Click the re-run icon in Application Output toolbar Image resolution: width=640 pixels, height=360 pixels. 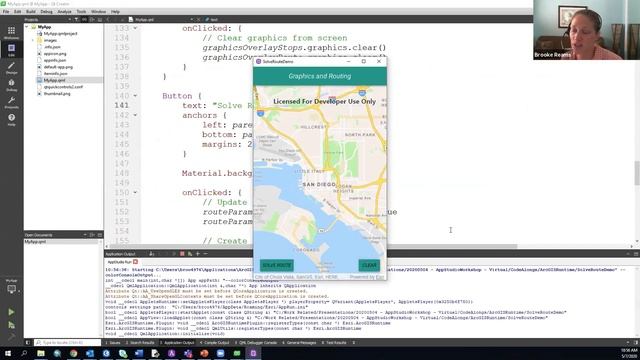pos(190,254)
